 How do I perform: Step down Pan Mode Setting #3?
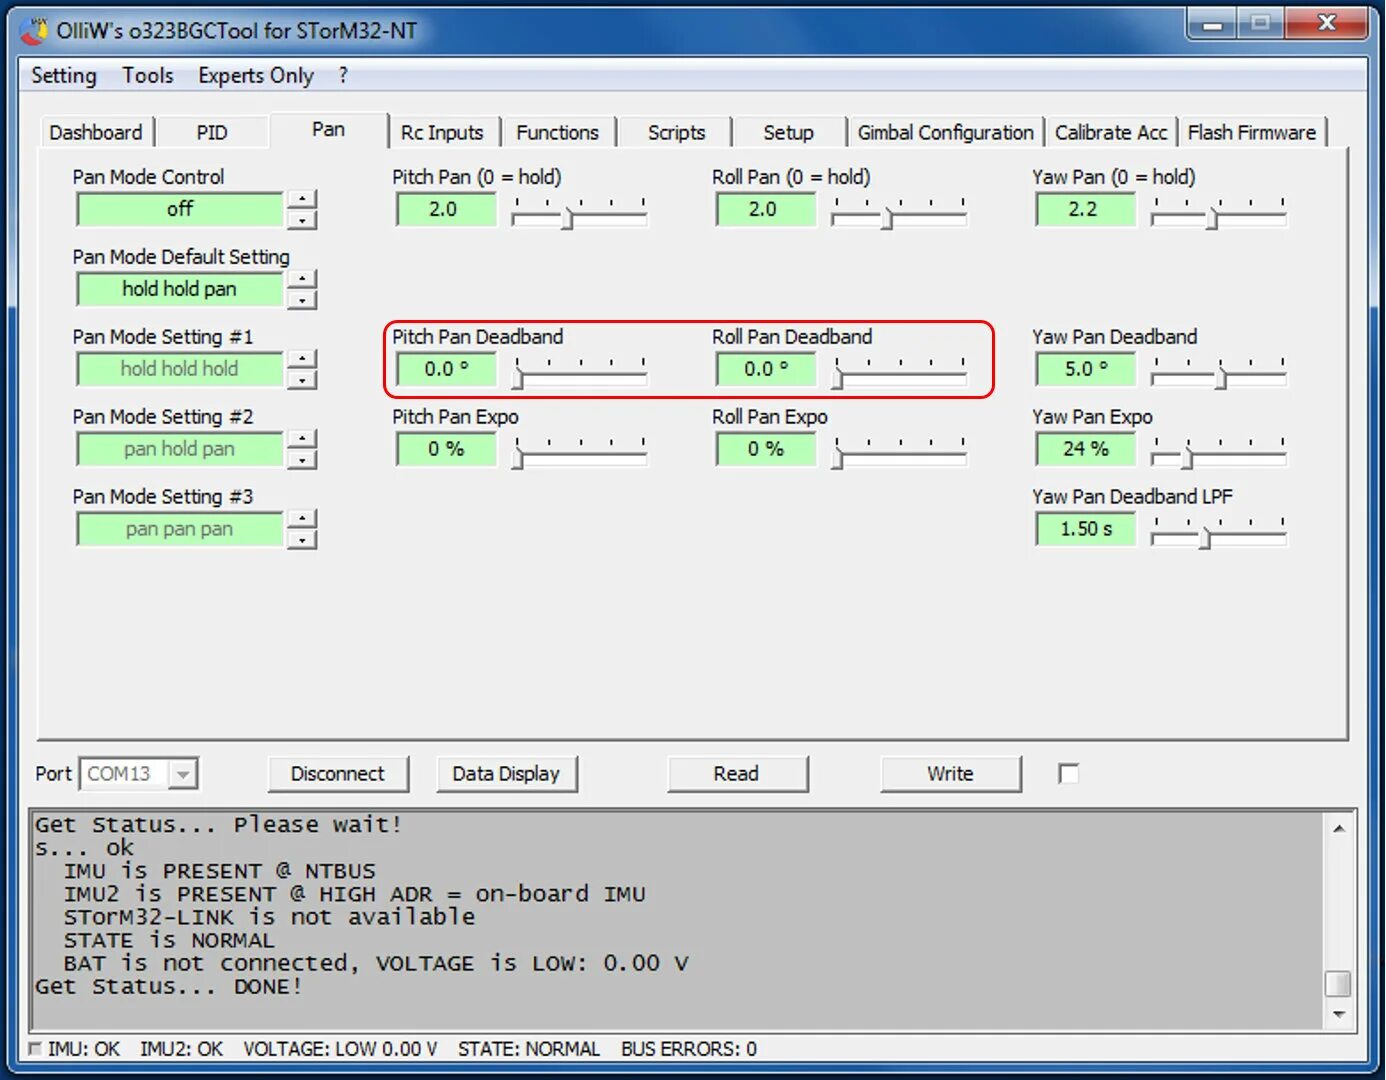click(x=302, y=539)
